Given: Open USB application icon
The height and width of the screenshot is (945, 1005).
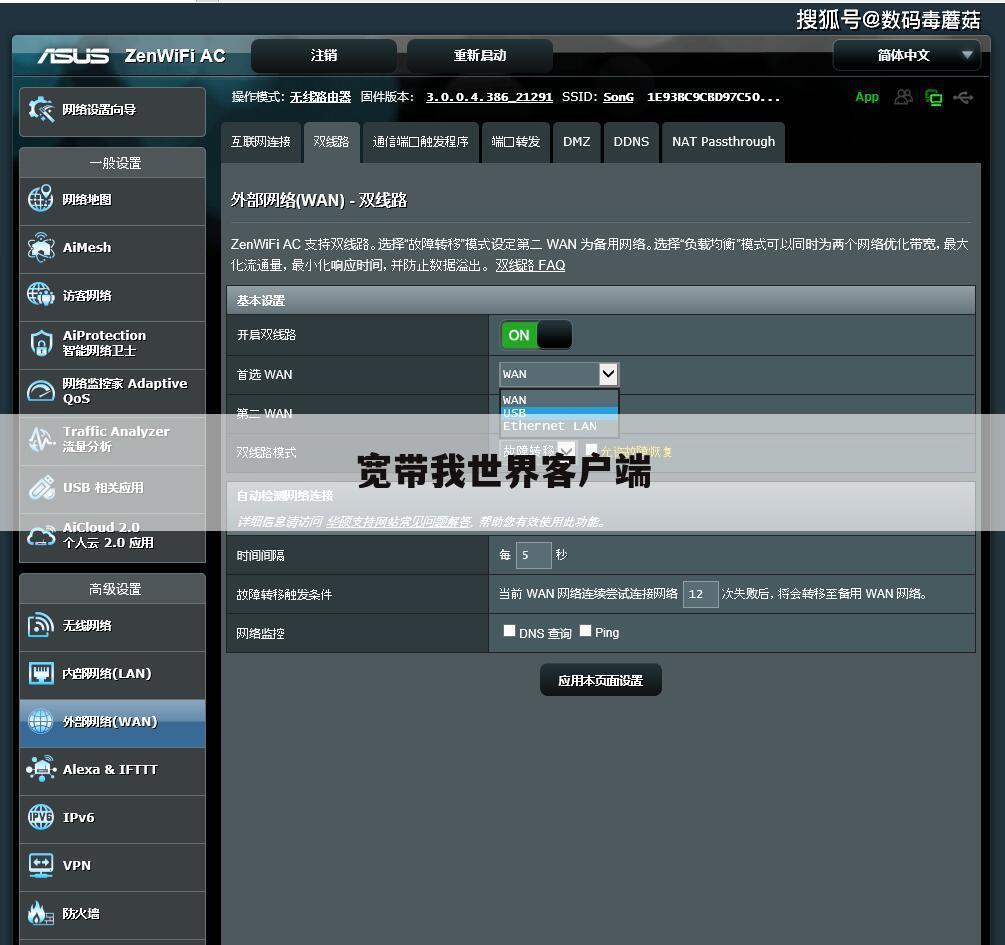Looking at the screenshot, I should (x=40, y=487).
